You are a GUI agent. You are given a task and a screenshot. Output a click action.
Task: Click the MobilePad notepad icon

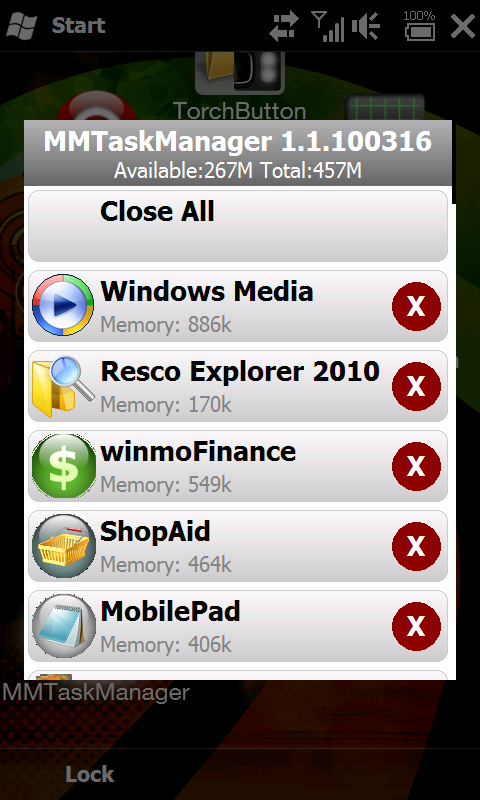coord(63,626)
